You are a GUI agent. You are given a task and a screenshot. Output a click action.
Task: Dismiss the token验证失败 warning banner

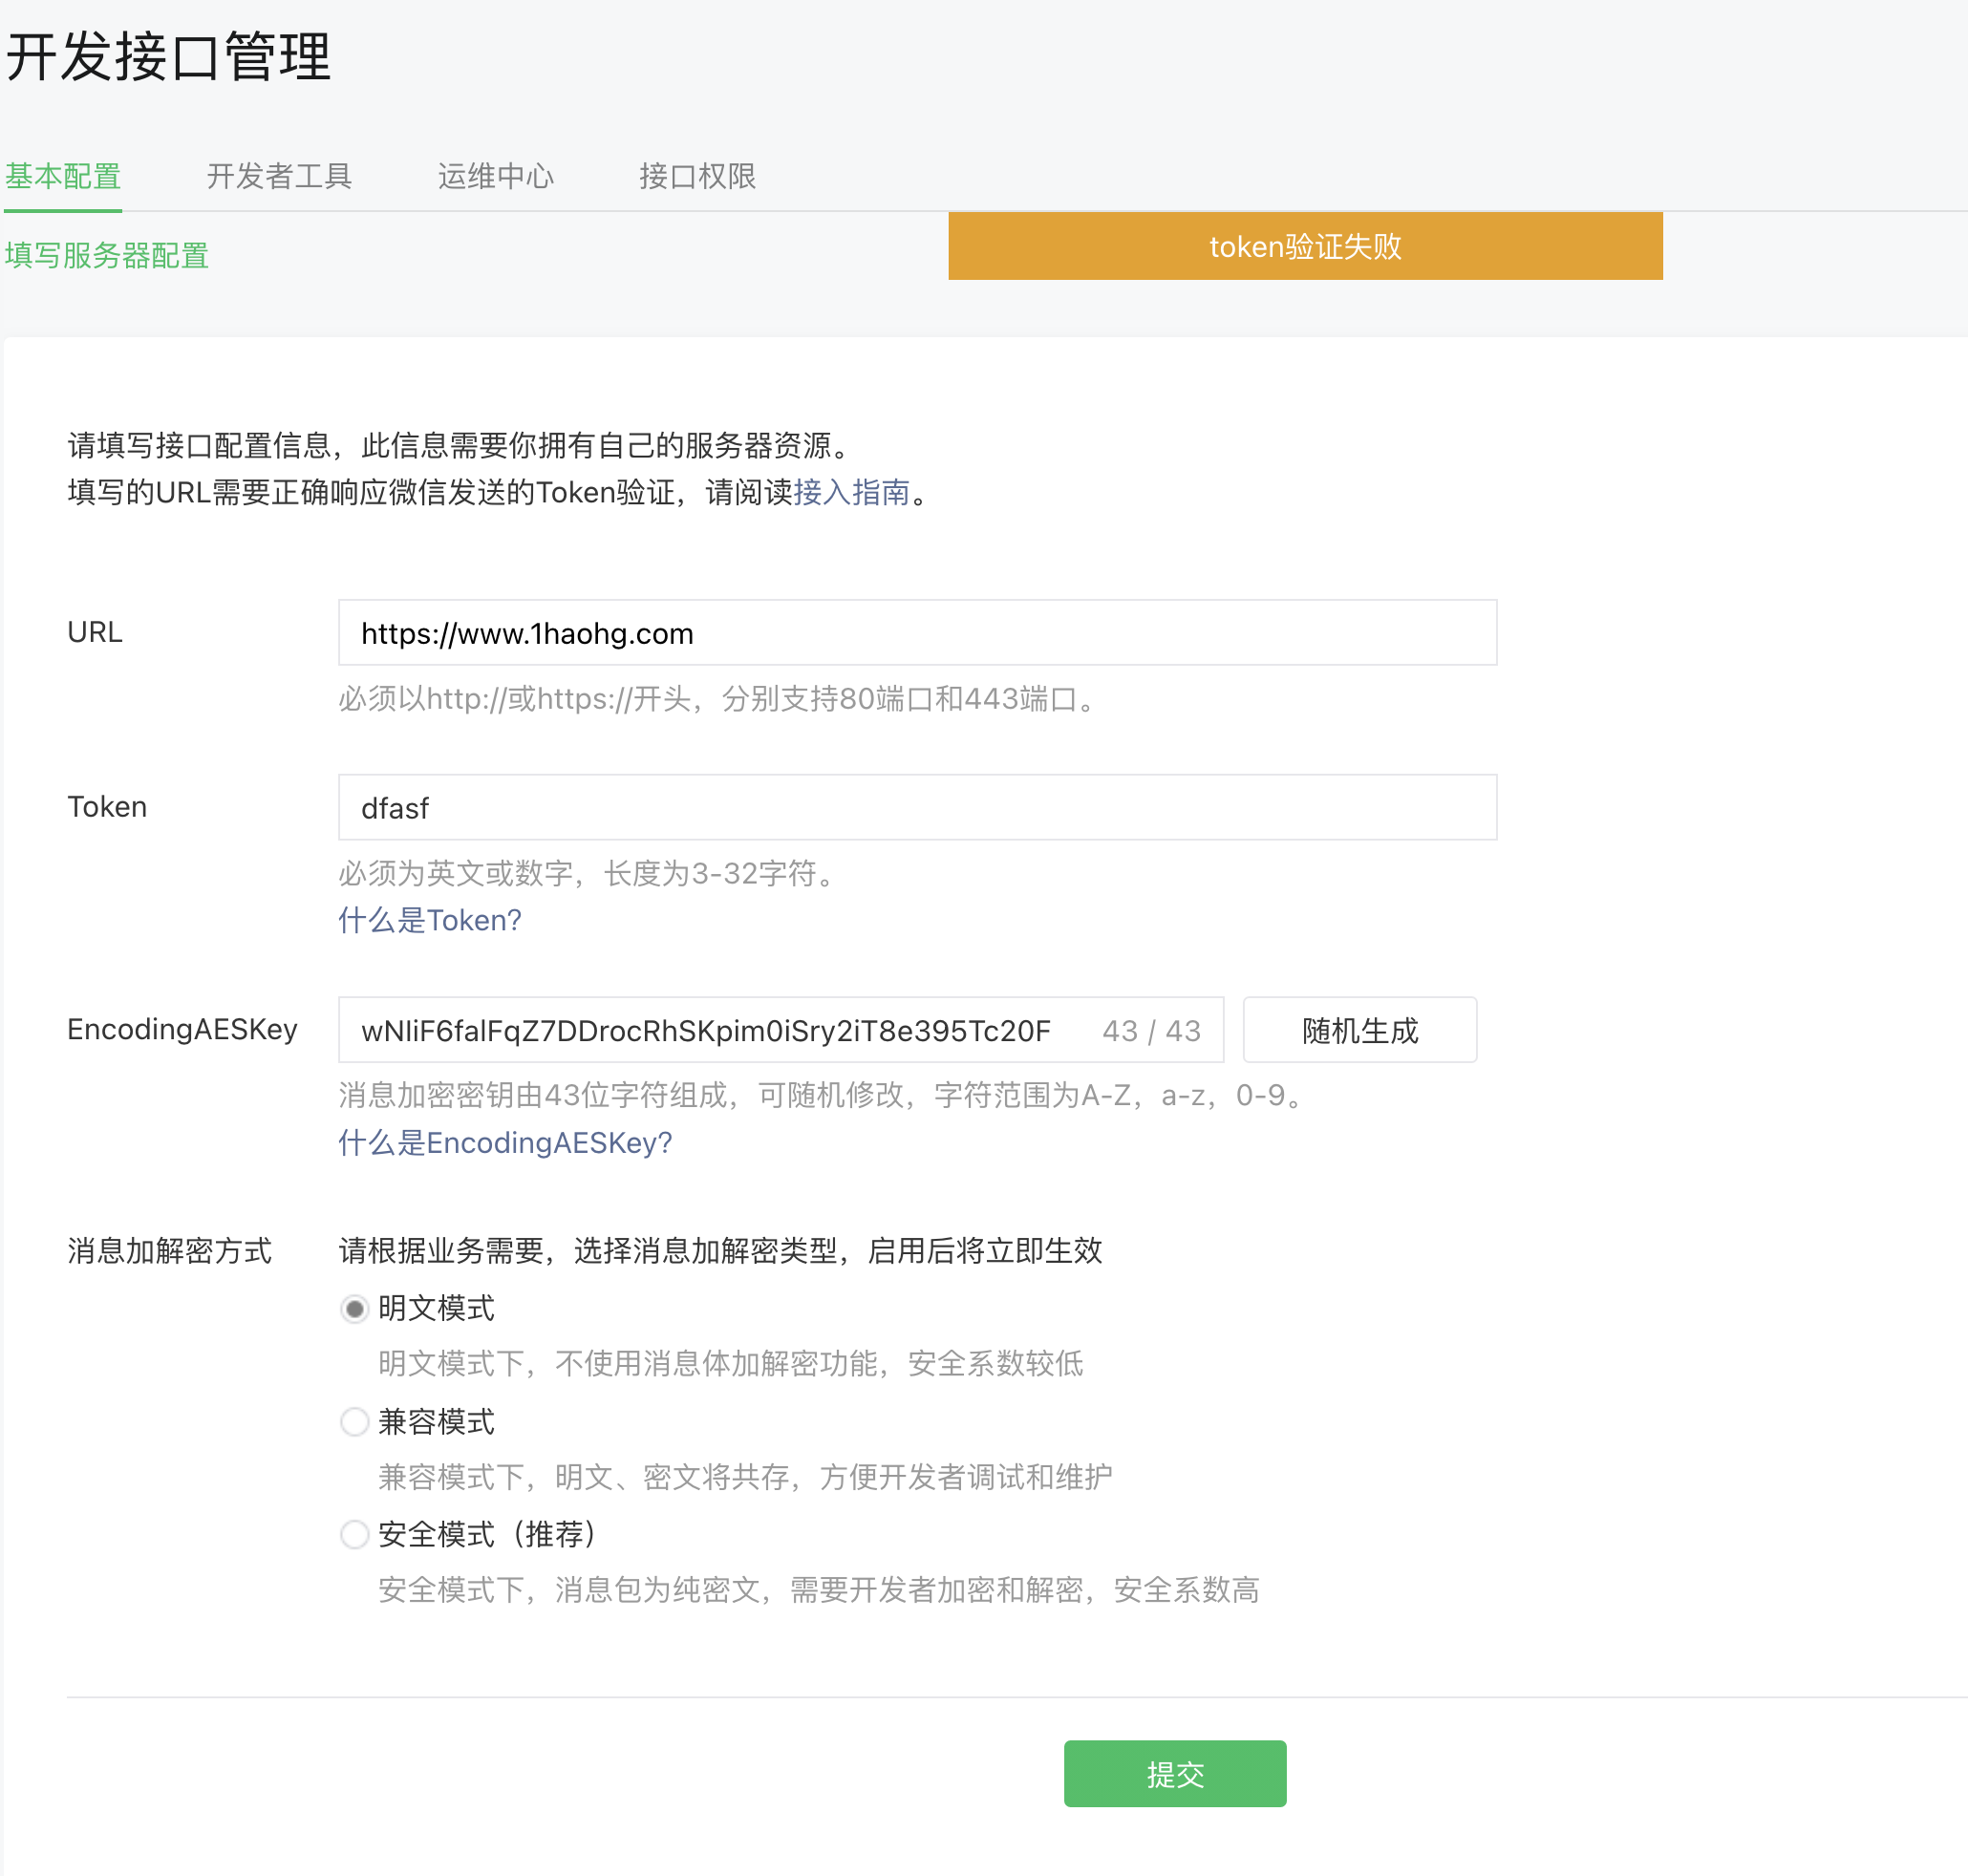(x=1304, y=246)
